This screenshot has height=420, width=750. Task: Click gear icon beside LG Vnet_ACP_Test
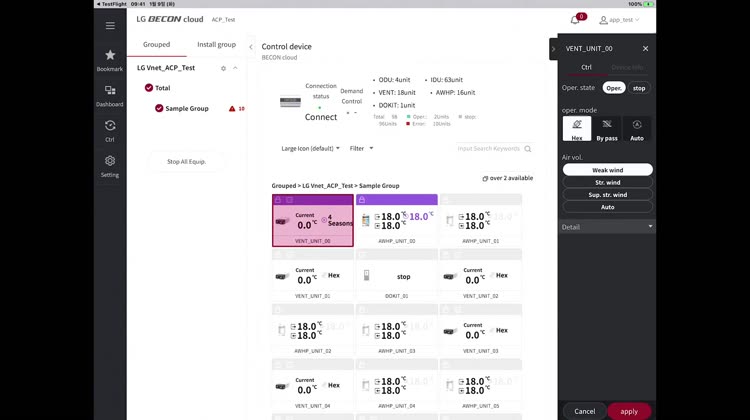click(223, 68)
